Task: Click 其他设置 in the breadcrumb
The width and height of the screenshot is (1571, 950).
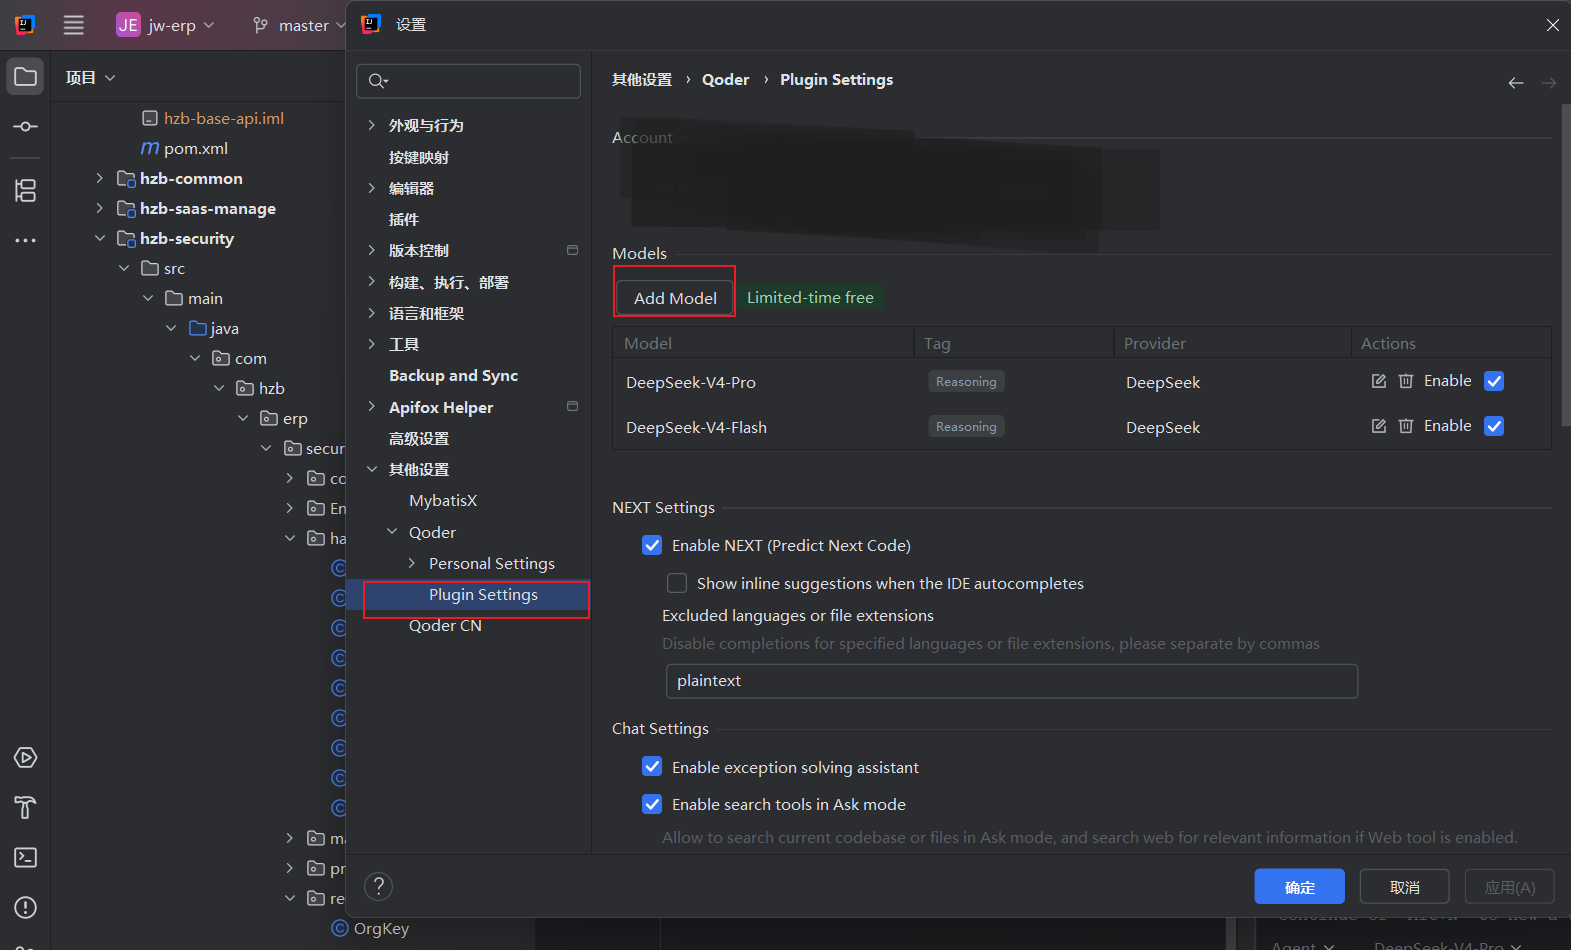Action: [642, 80]
